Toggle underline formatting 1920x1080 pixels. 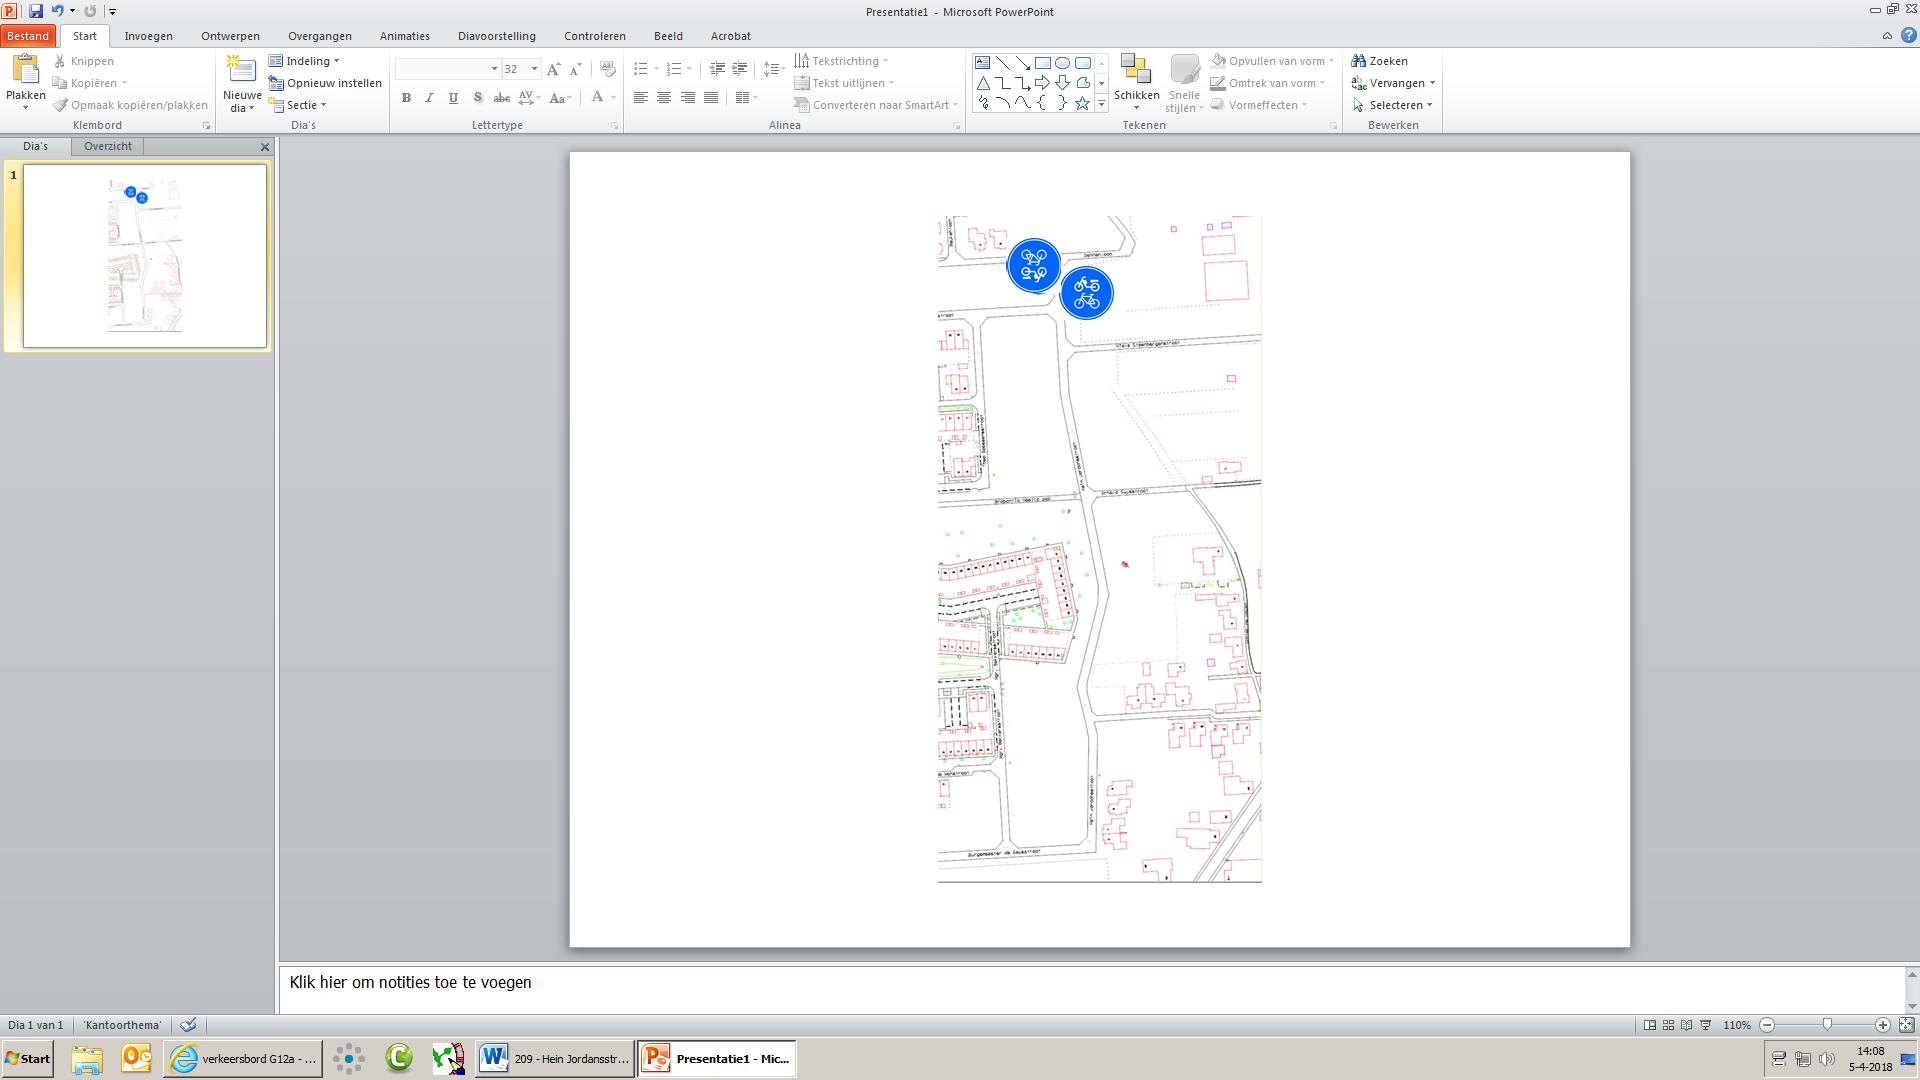coord(454,98)
